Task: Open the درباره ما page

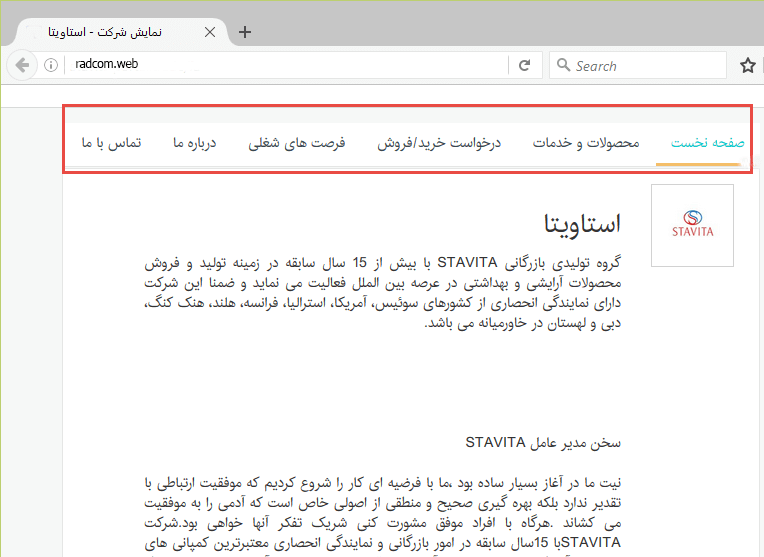Action: click(x=195, y=143)
